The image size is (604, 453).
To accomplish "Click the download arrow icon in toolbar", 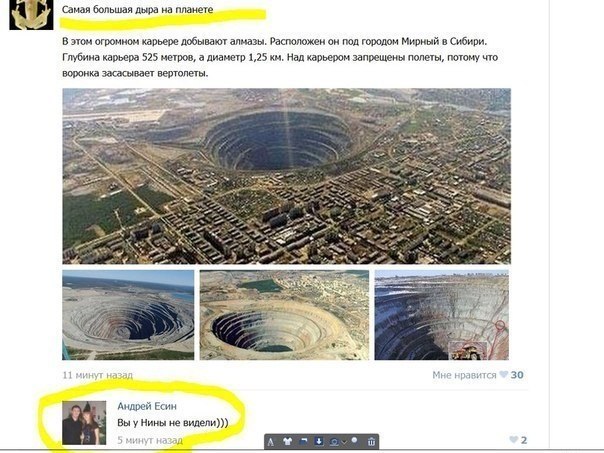I will (x=319, y=441).
